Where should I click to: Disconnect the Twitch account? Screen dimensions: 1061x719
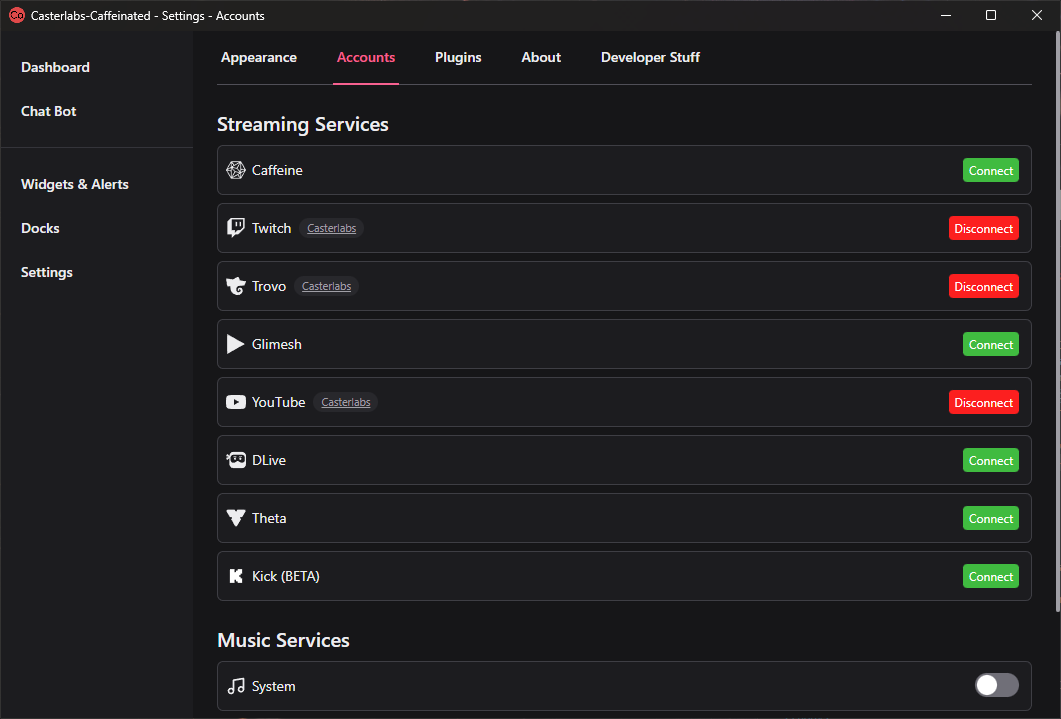(x=983, y=229)
